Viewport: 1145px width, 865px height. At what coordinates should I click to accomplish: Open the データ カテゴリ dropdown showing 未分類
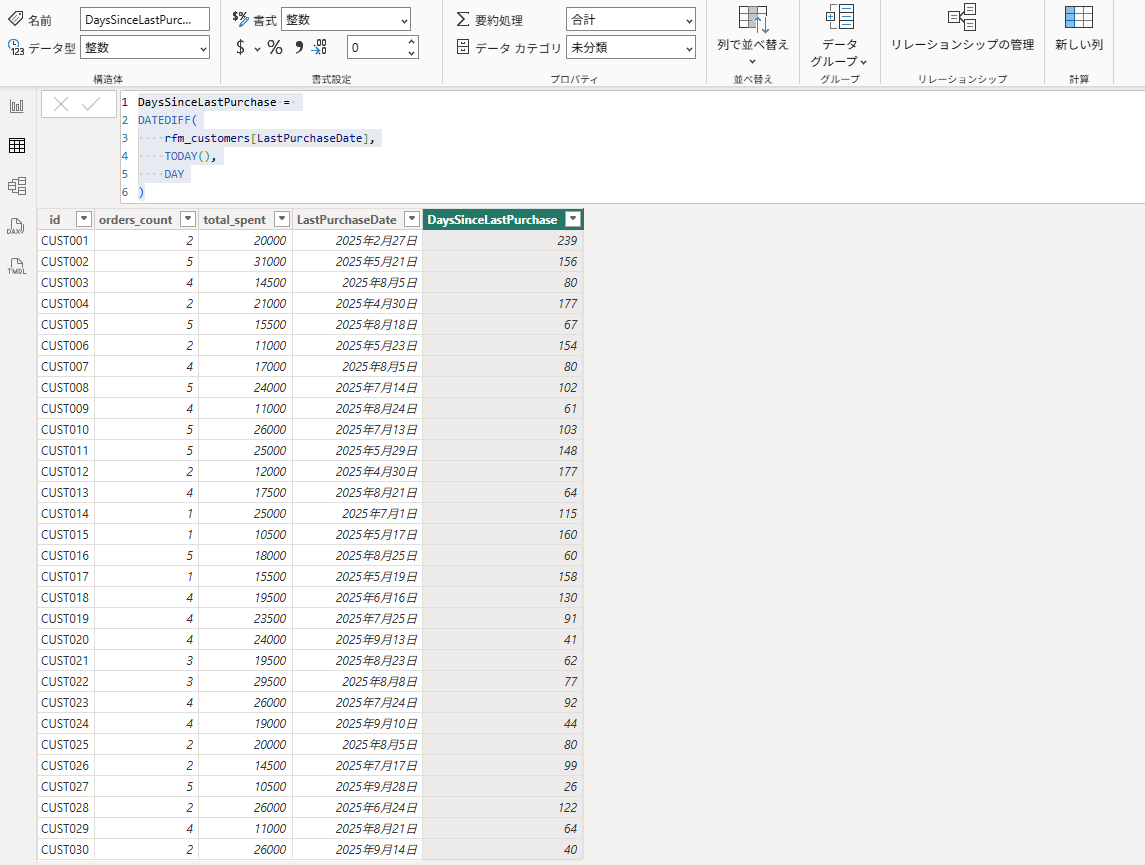click(631, 47)
